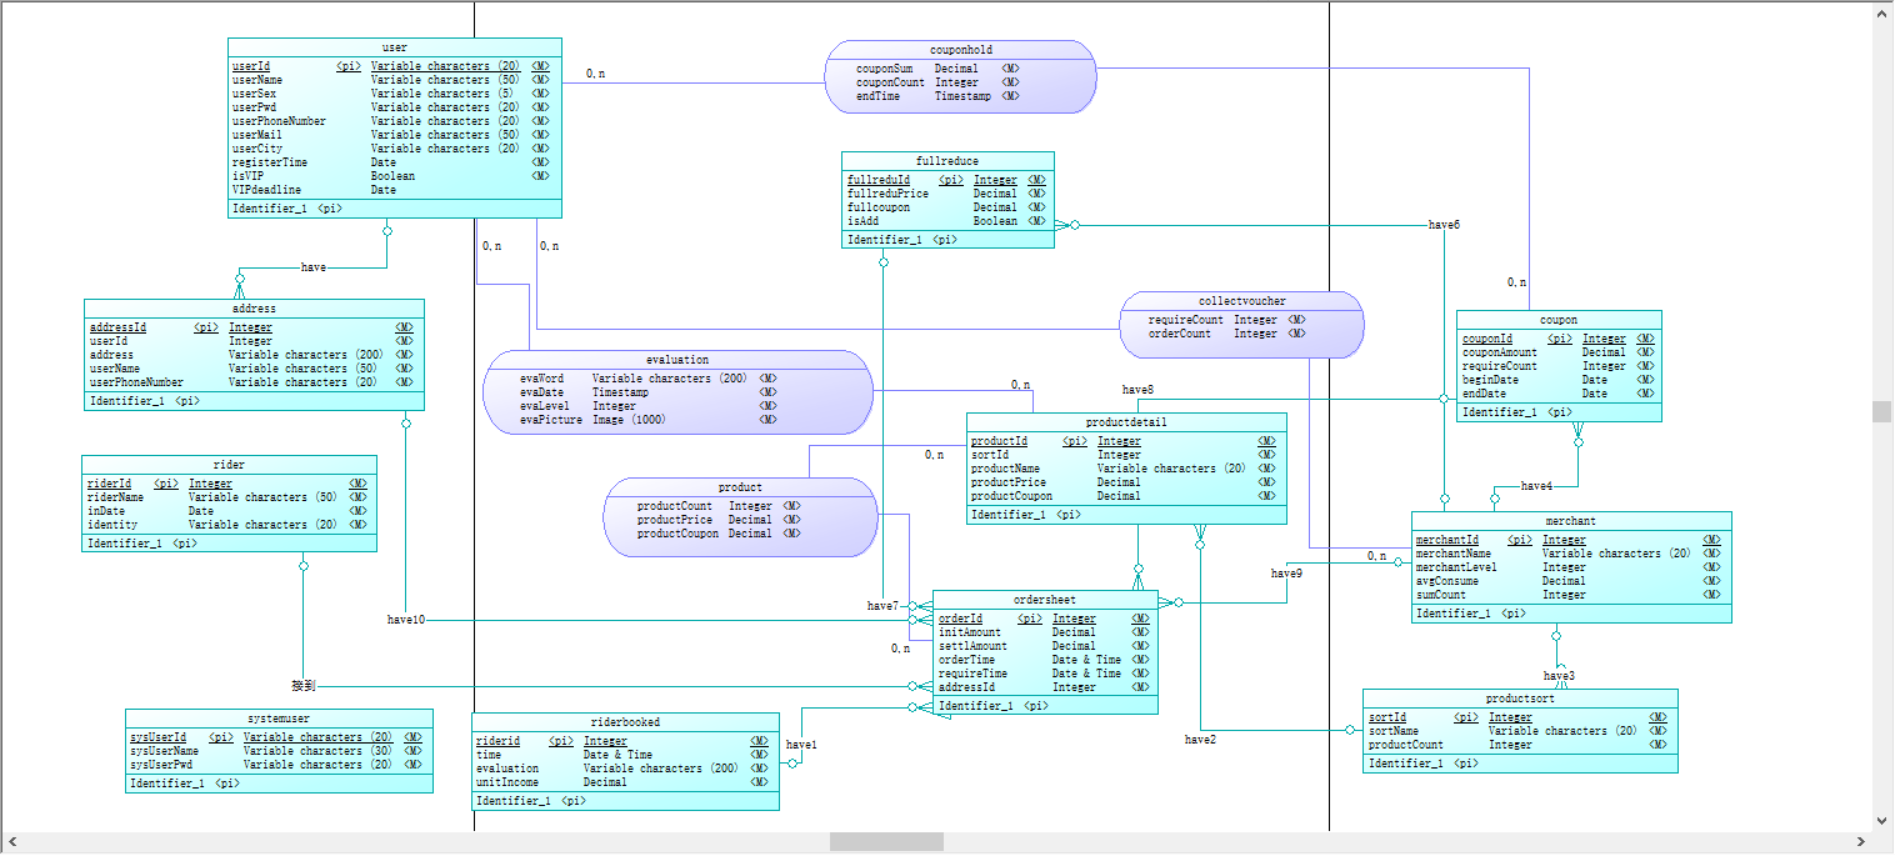This screenshot has height=855, width=1895.
Task: Click the horizontal scrollbar thumb
Action: pos(886,842)
